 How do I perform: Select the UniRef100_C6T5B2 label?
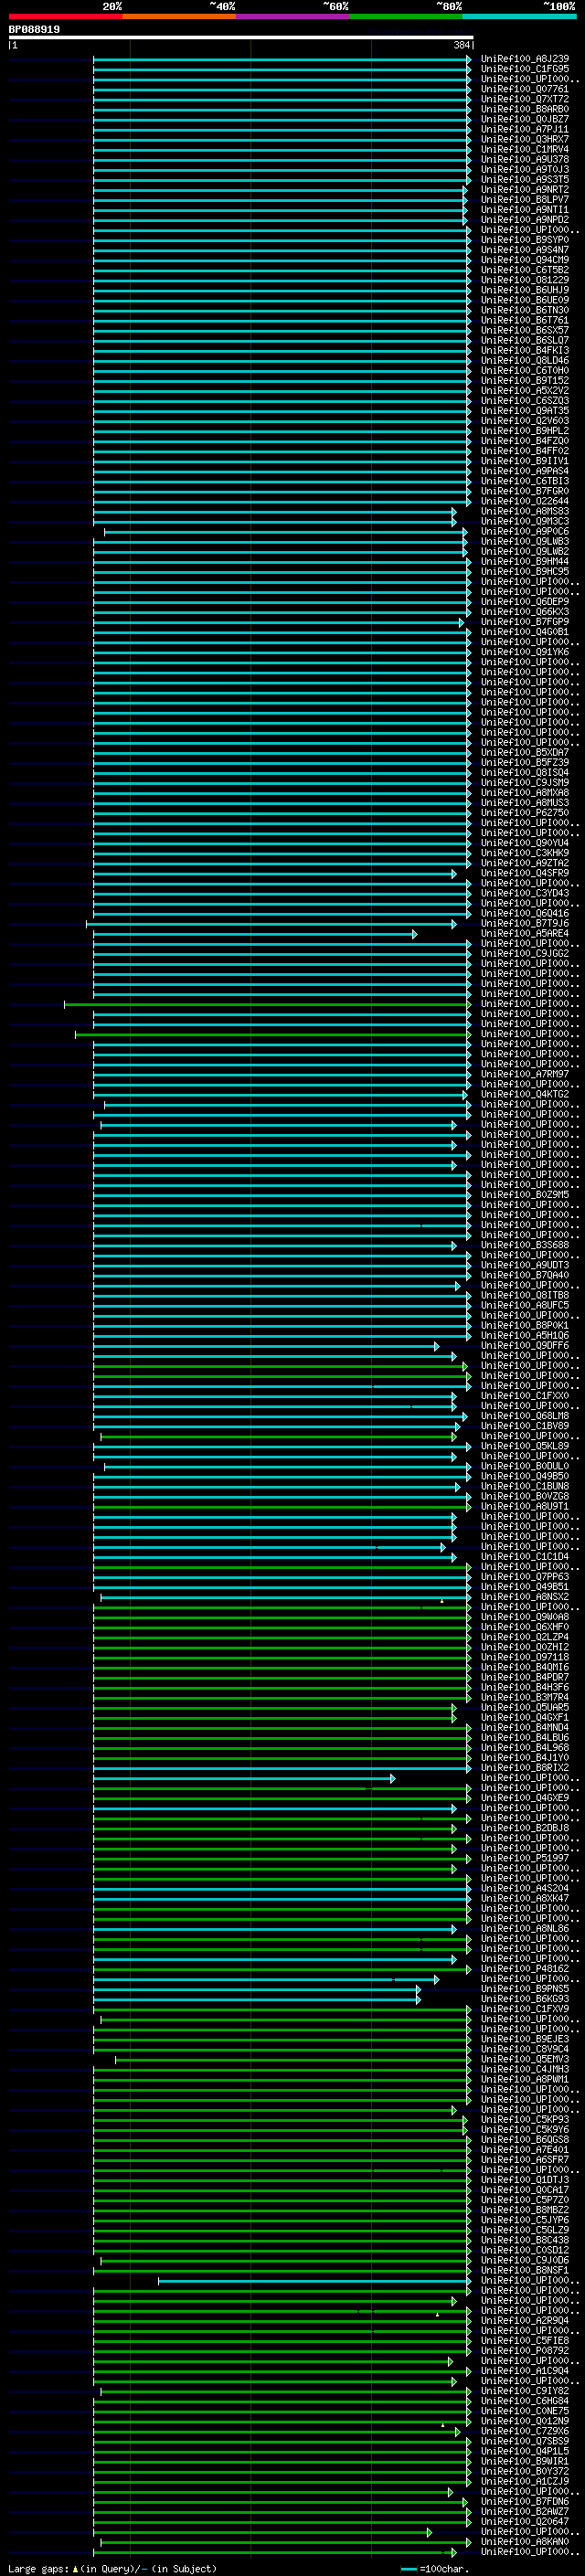pos(525,270)
